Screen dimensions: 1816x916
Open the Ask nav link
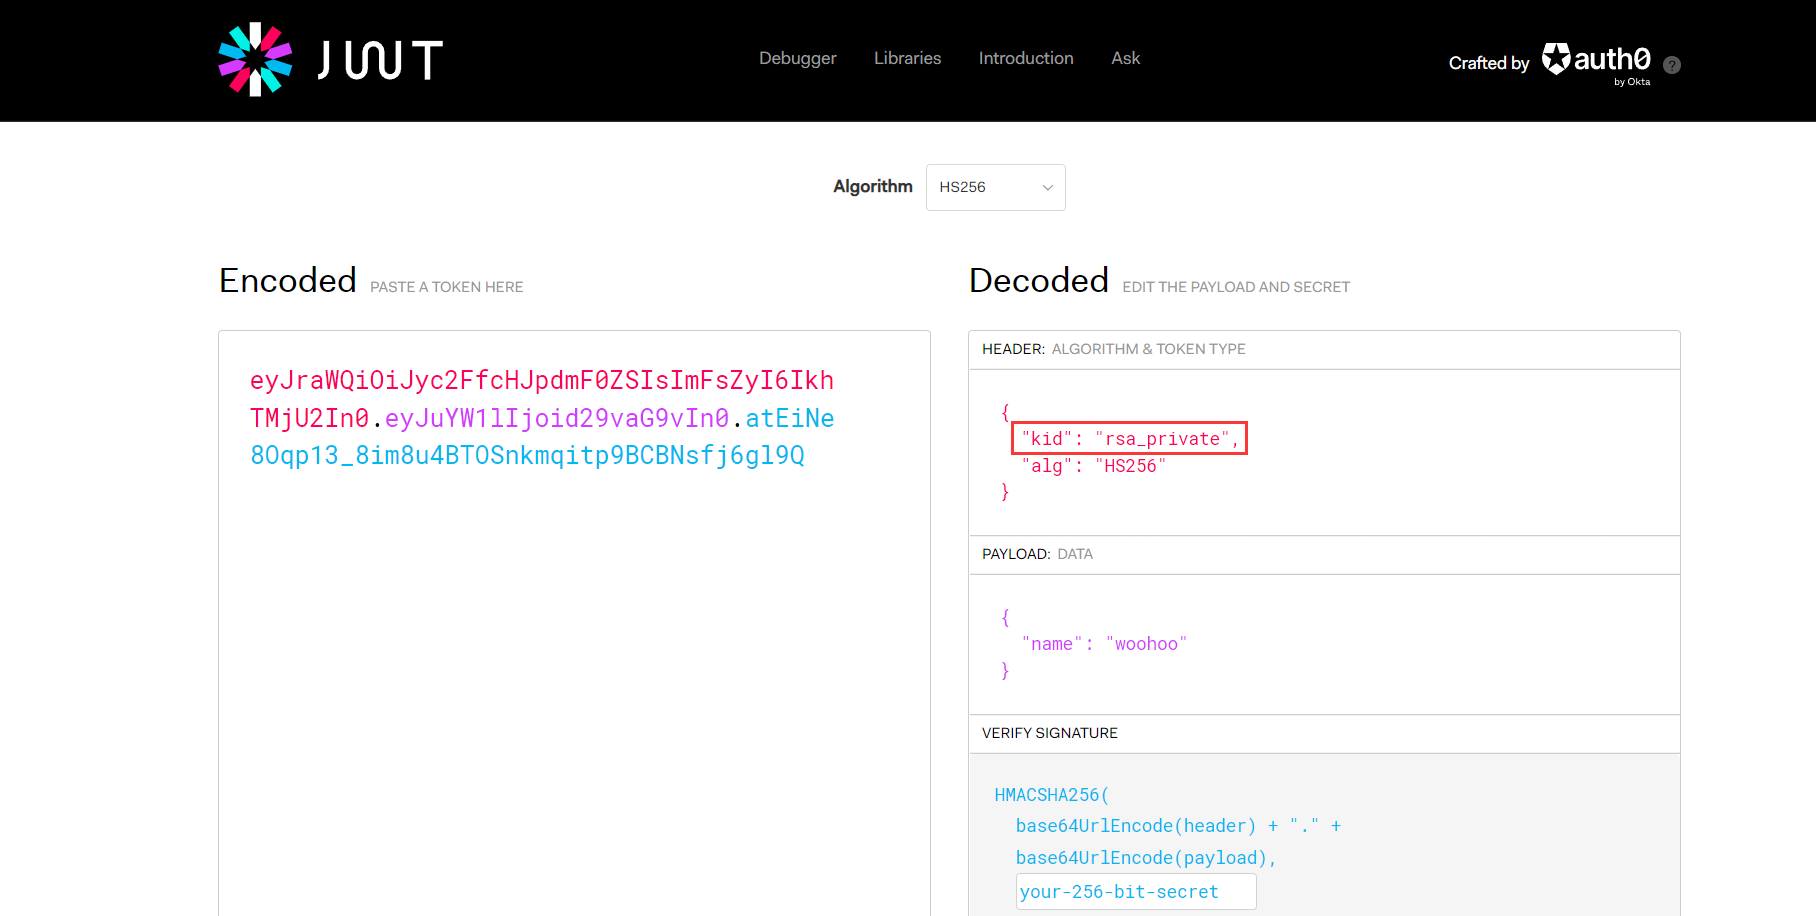point(1125,58)
